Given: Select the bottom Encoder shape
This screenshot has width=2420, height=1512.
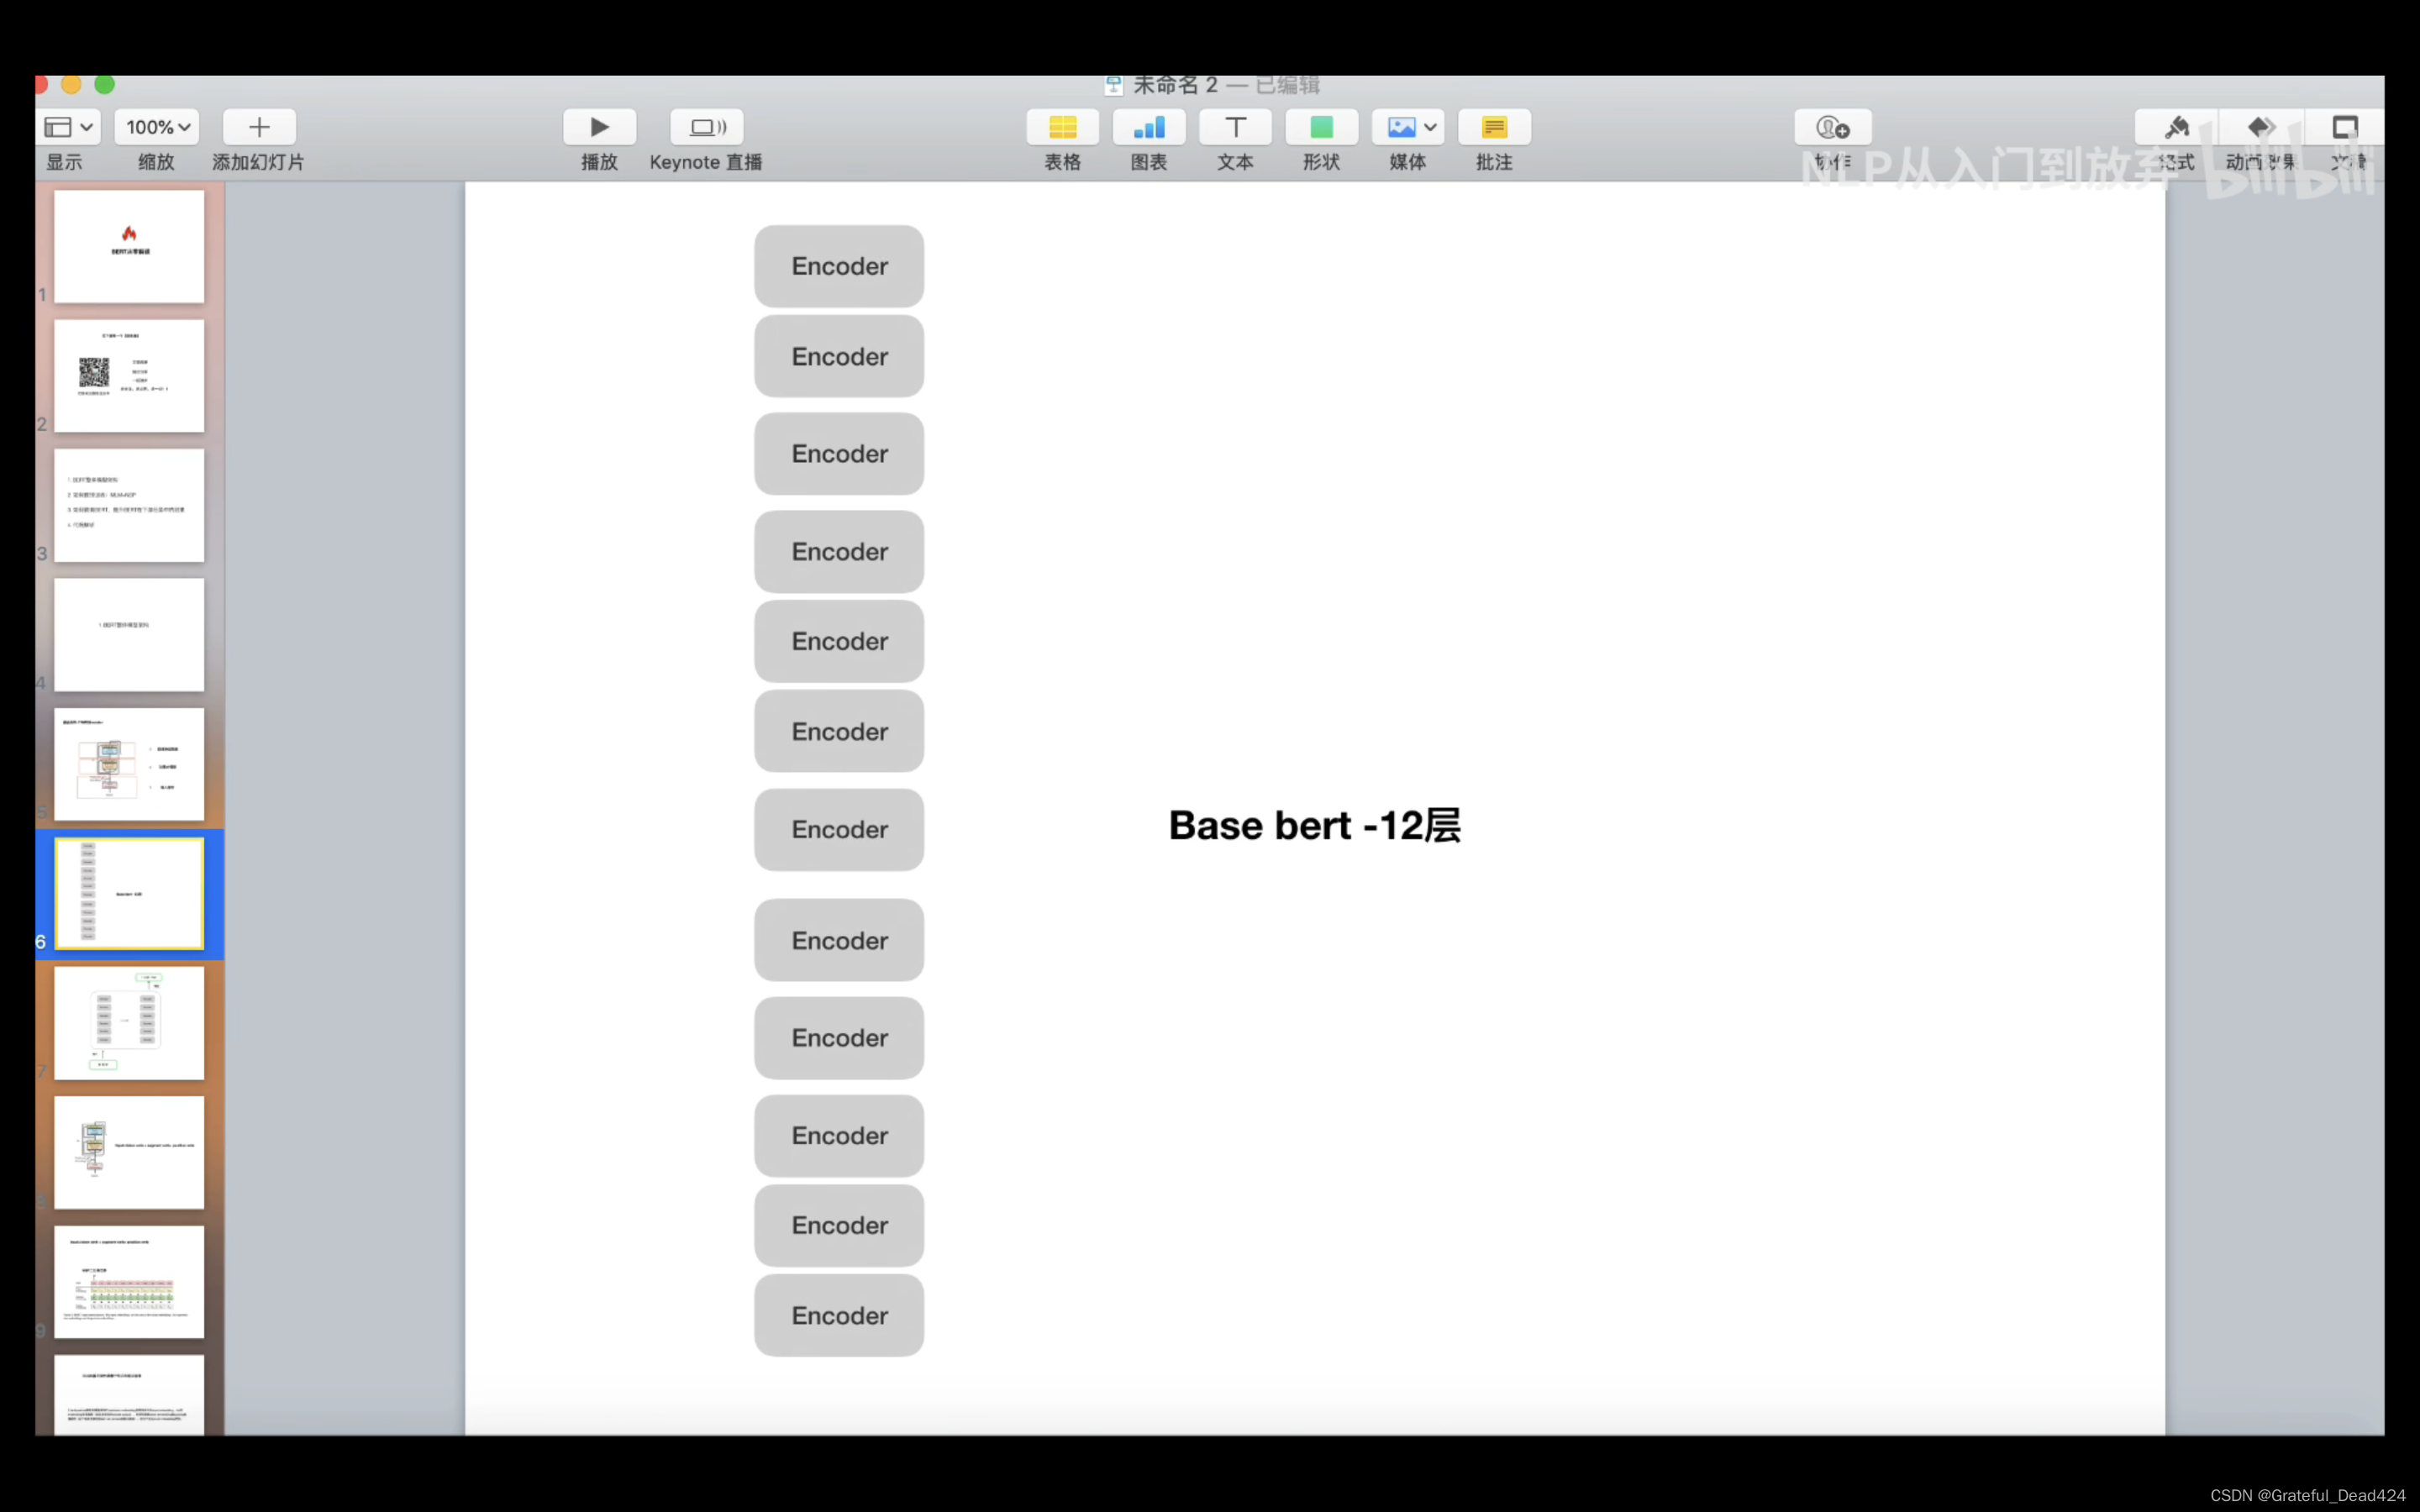Looking at the screenshot, I should pyautogui.click(x=839, y=1315).
